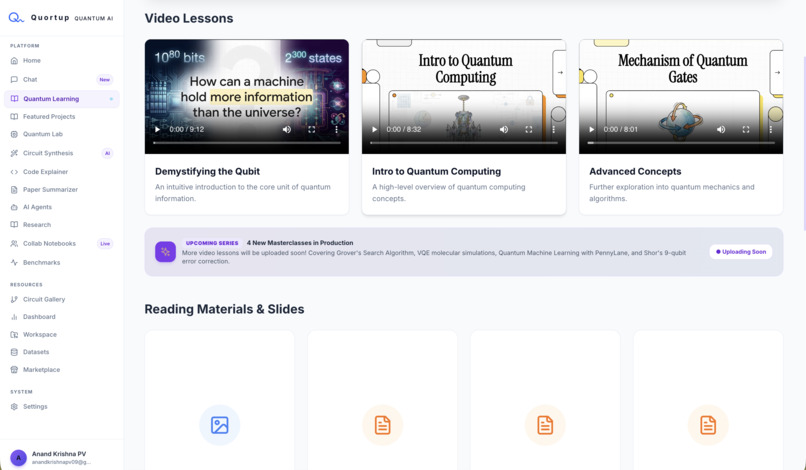Mute the Demystifying the Qubit video
This screenshot has width=806, height=470.
pos(287,130)
